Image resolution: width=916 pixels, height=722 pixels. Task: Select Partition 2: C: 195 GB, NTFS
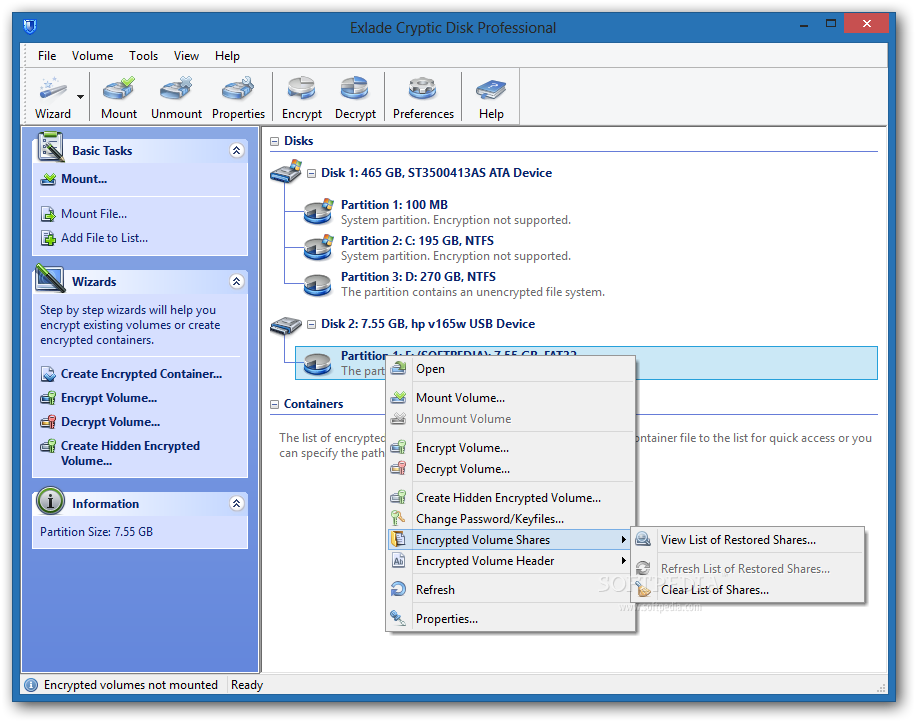[x=417, y=241]
